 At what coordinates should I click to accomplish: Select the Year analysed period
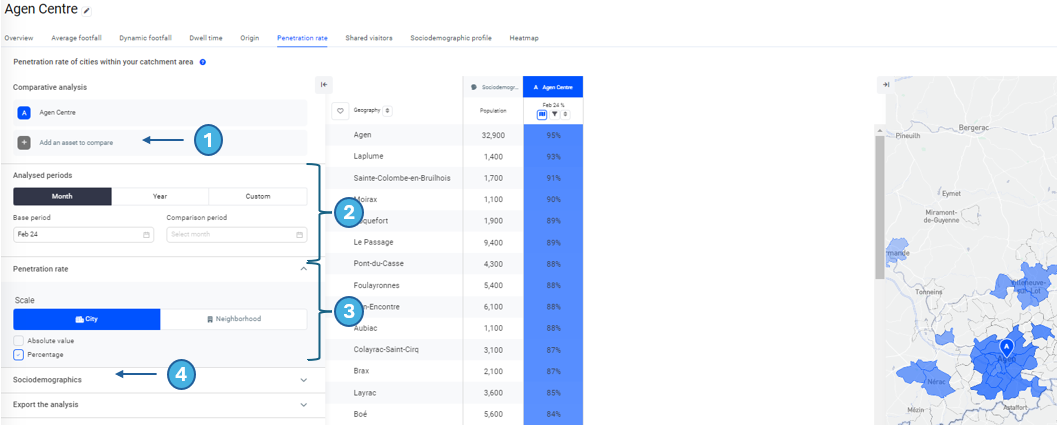pyautogui.click(x=160, y=196)
